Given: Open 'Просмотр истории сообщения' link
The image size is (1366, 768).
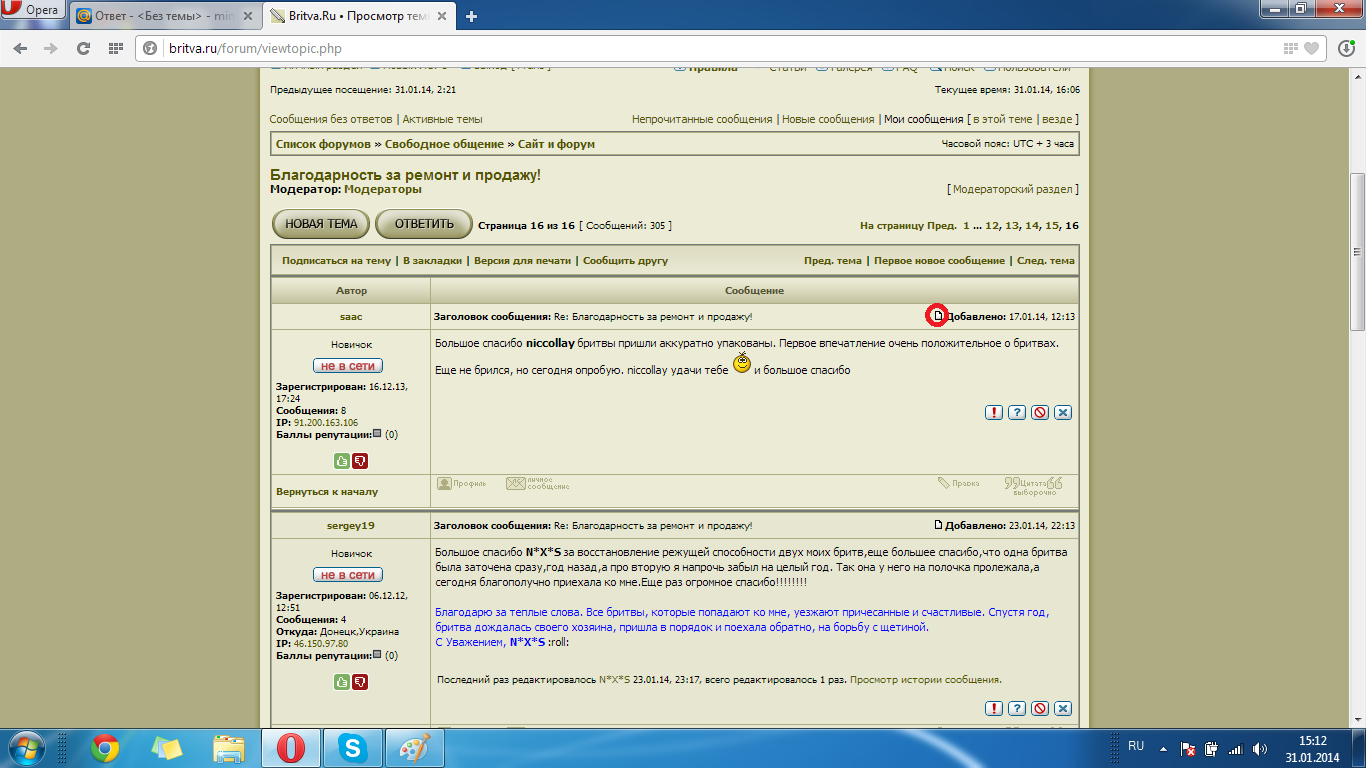Looking at the screenshot, I should [925, 680].
